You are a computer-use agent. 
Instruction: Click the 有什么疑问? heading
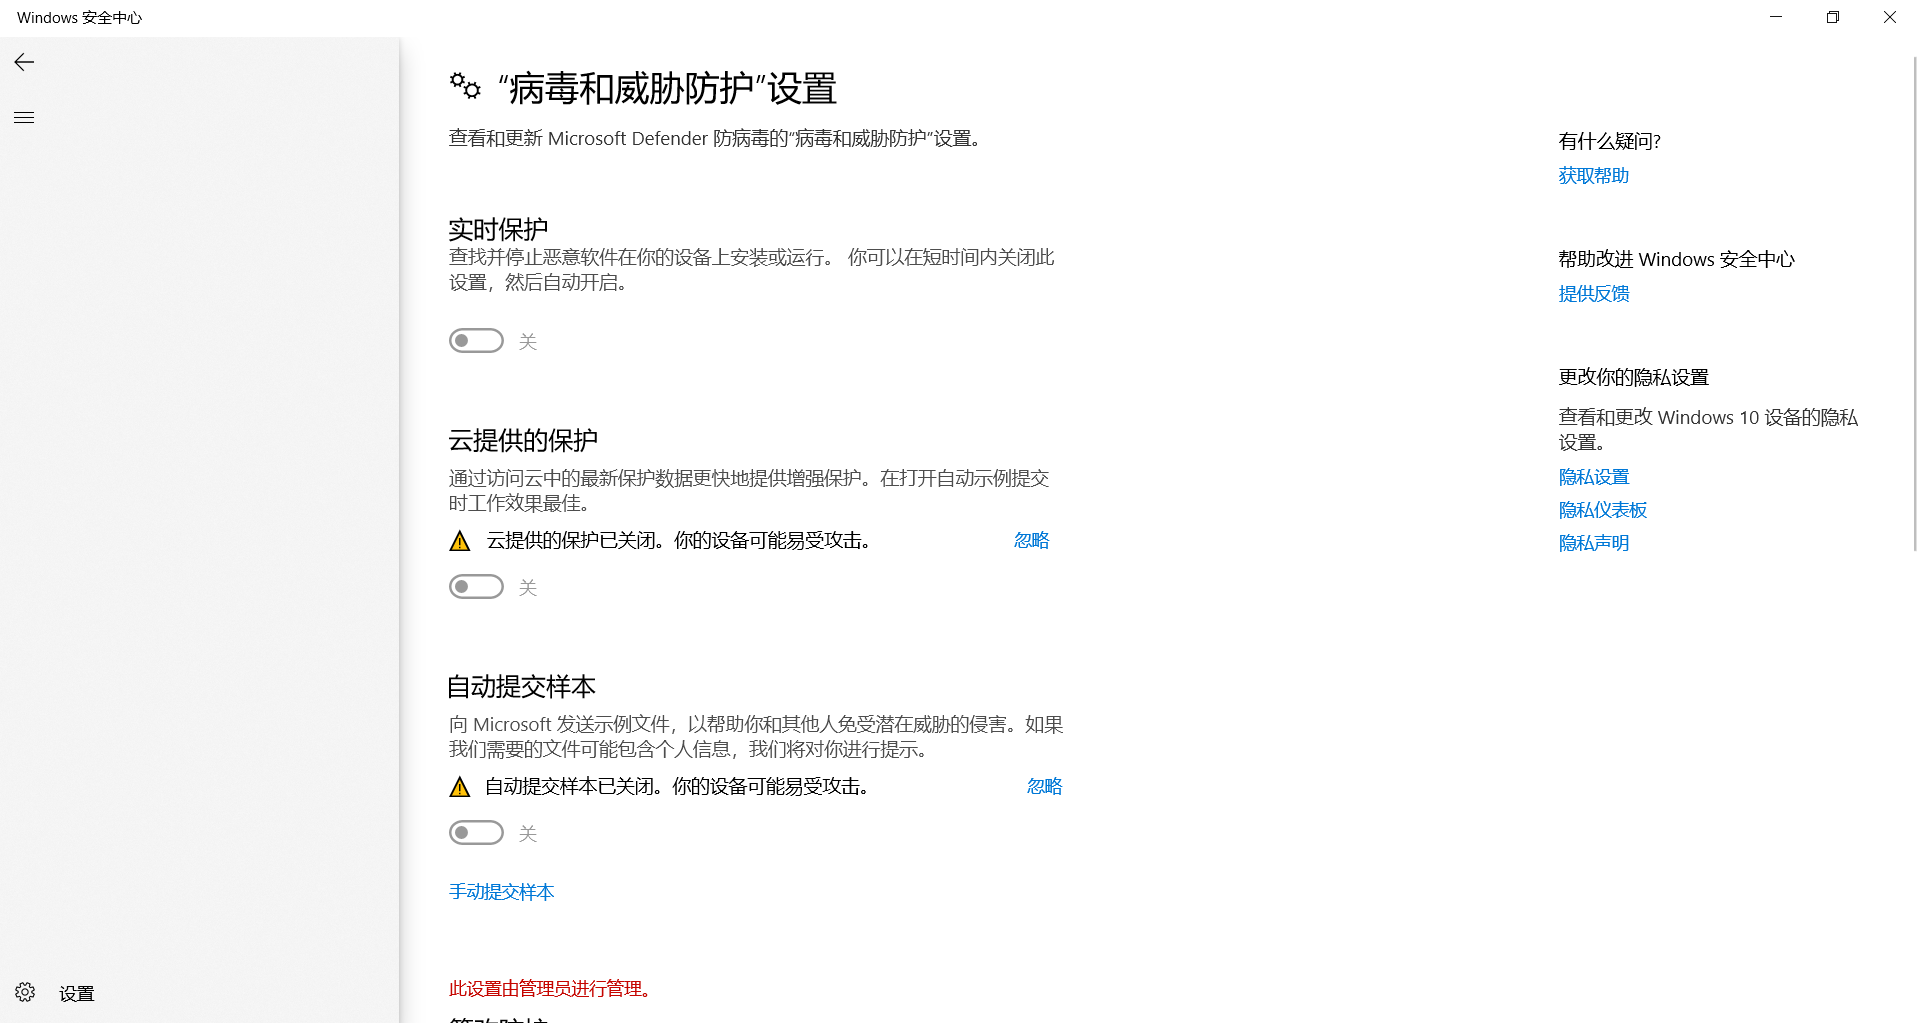(1609, 141)
